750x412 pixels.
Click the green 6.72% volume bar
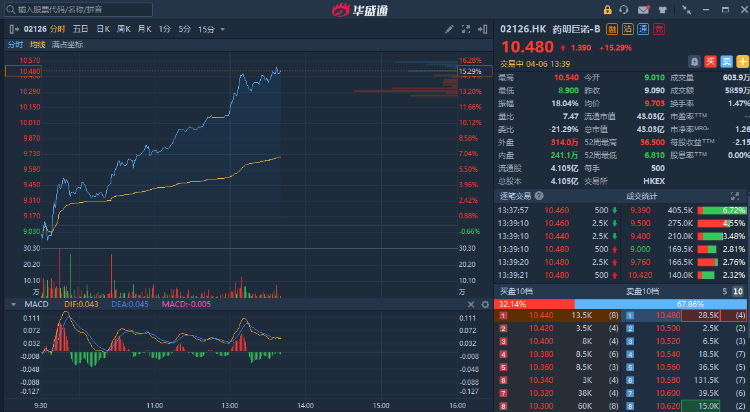722,210
